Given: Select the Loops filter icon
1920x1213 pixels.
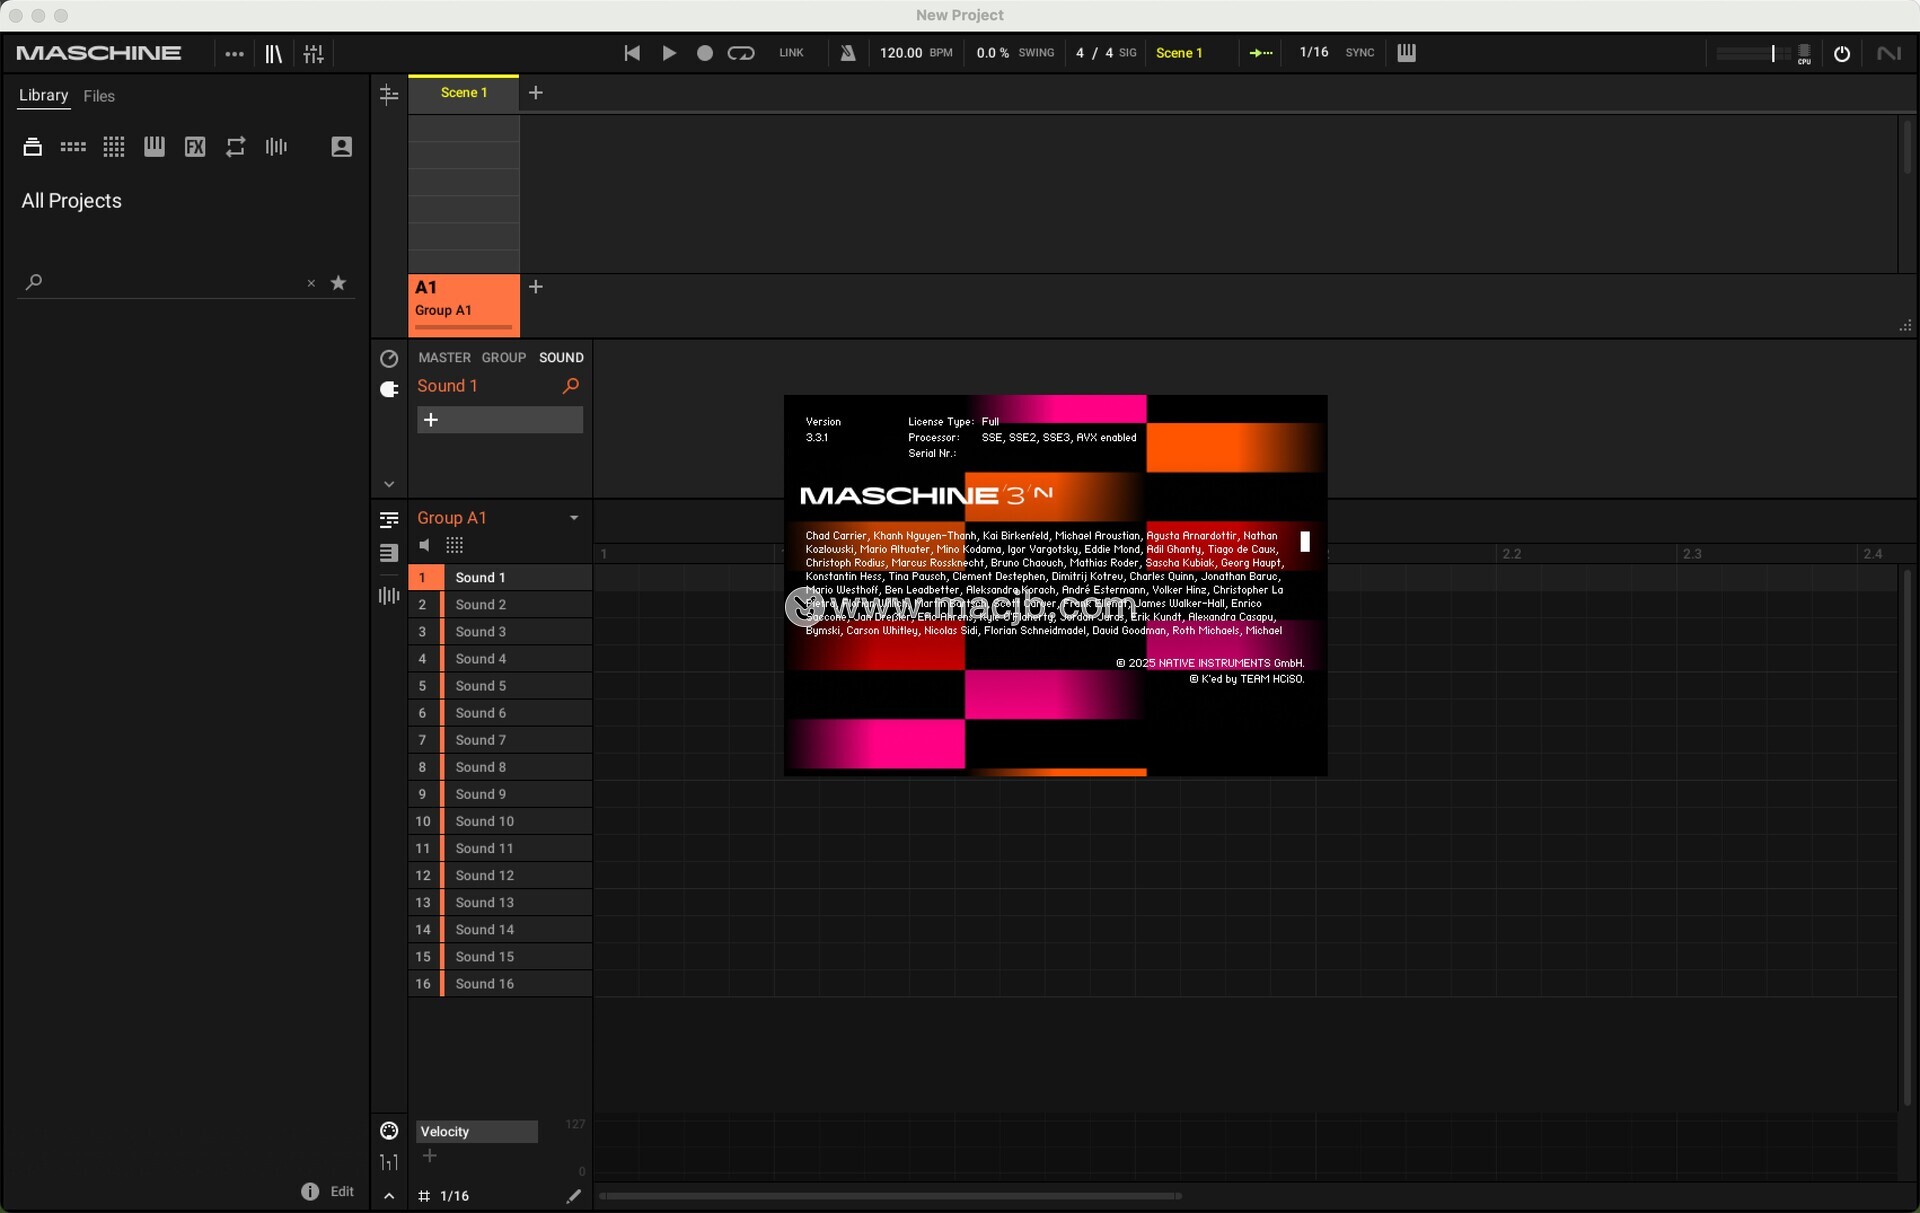Looking at the screenshot, I should tap(235, 147).
